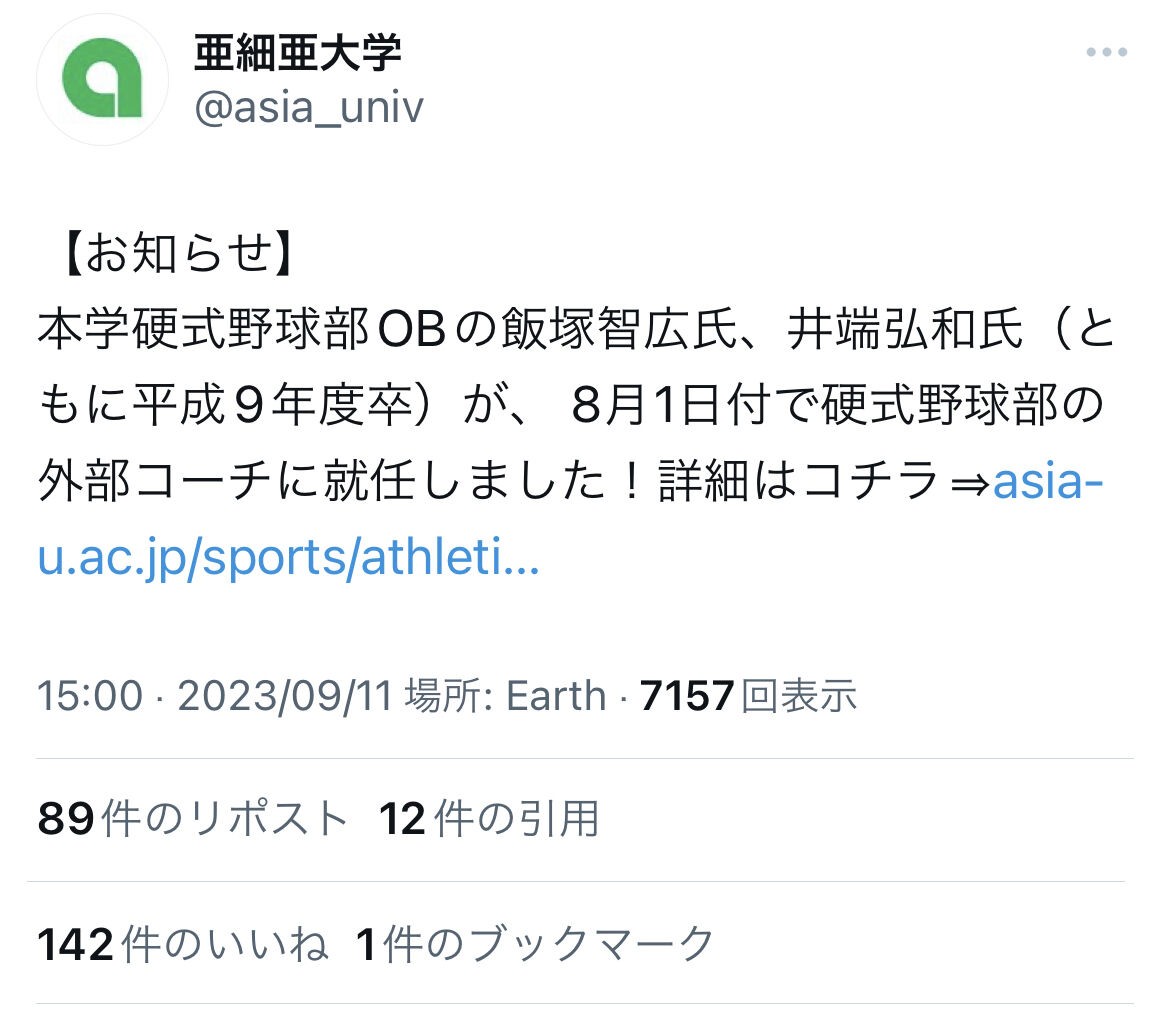Select the 場所: Earth location label

coord(505,696)
